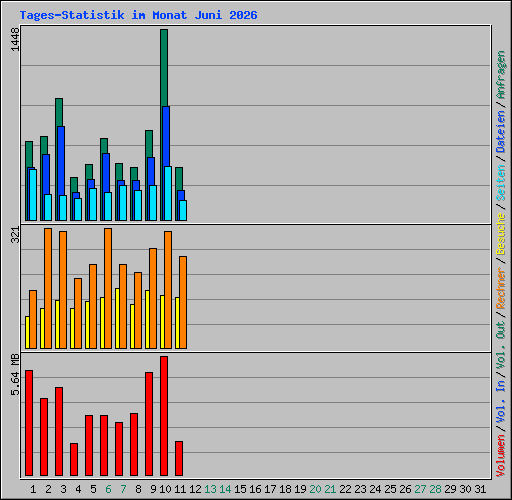The image size is (512, 500).
Task: Click the red Volumen bar for day 4
Action: point(74,459)
